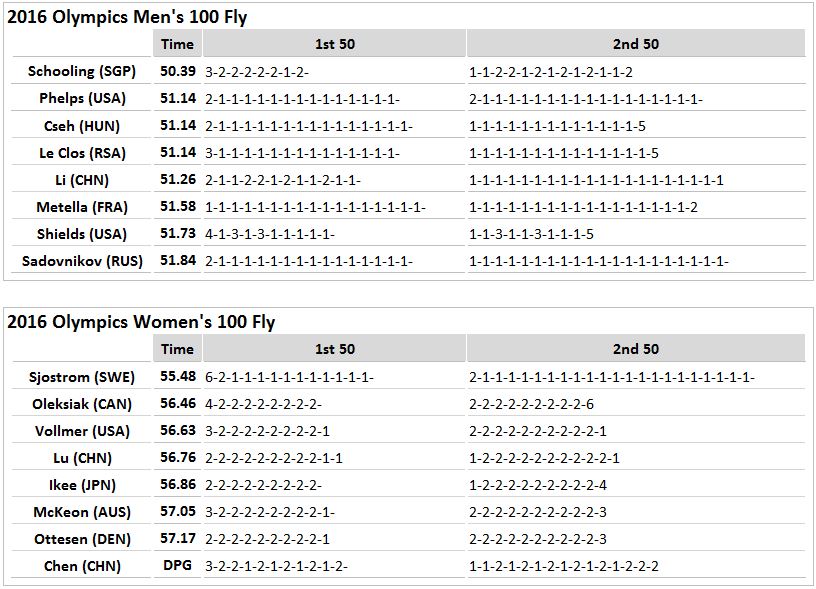Image resolution: width=816 pixels, height=589 pixels.
Task: Select the Men's table 1st 50 header
Action: click(335, 44)
